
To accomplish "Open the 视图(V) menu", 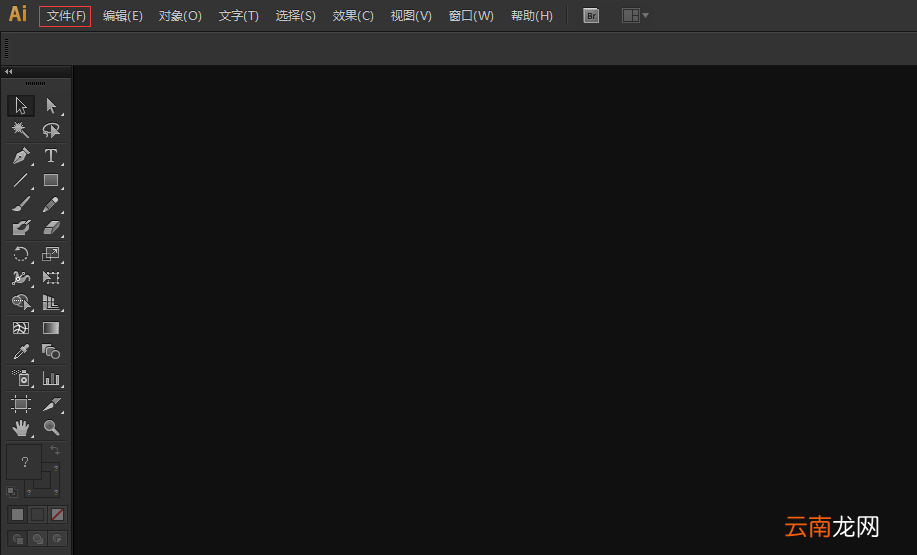I will point(411,16).
